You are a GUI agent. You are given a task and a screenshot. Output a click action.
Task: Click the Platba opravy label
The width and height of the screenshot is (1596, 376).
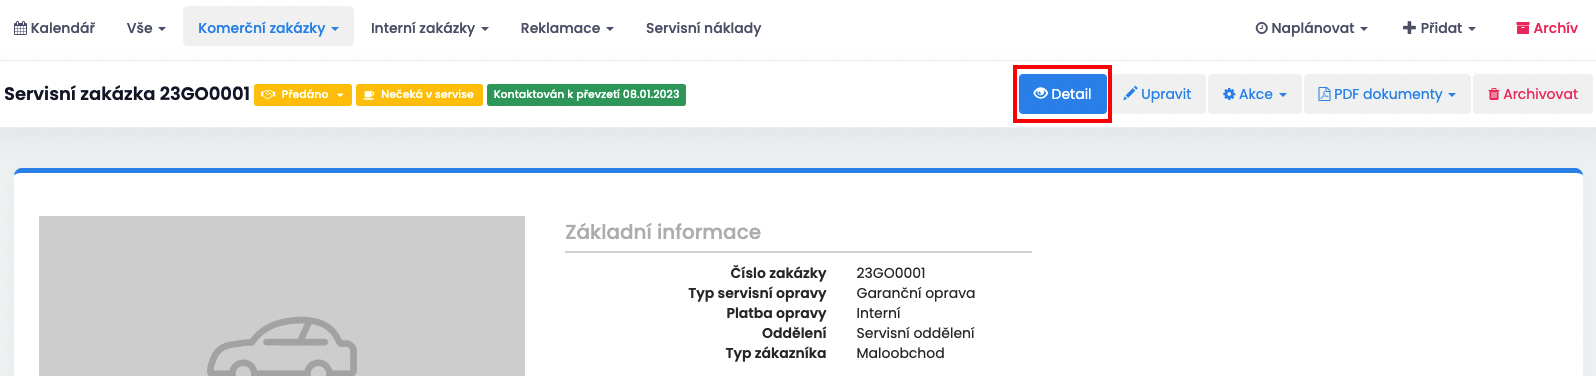coord(776,313)
